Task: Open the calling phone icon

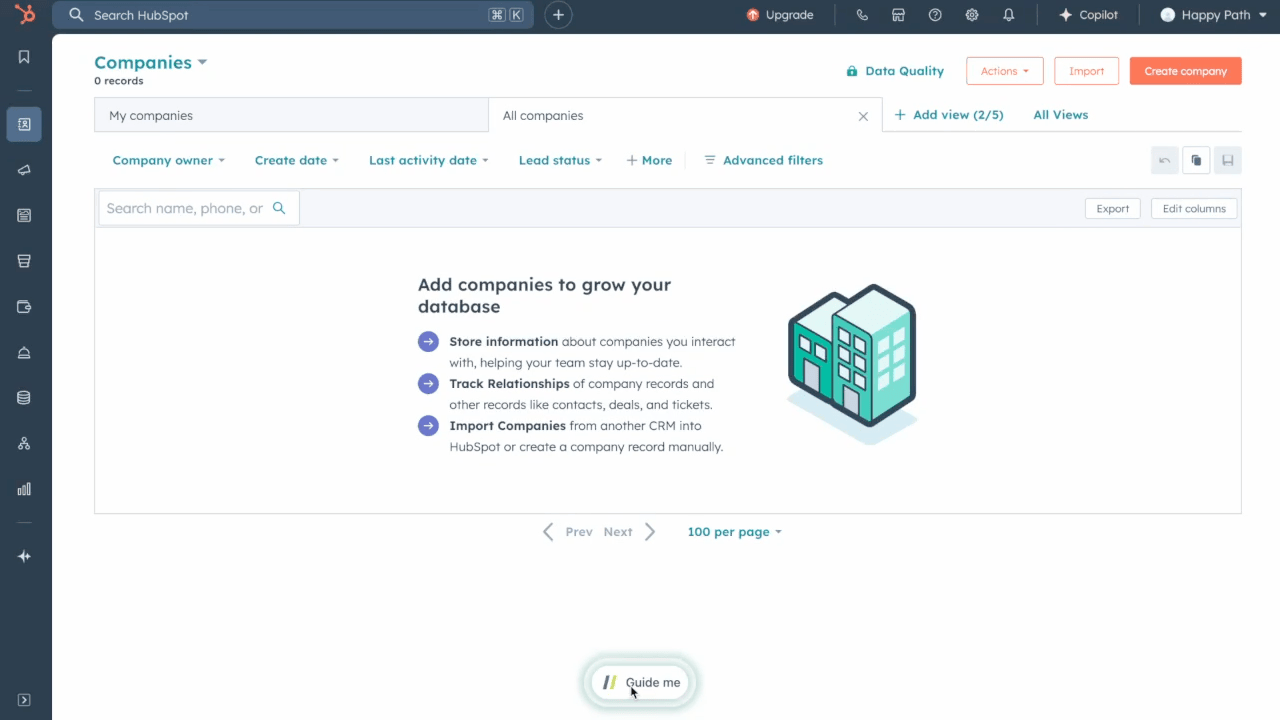Action: point(862,15)
